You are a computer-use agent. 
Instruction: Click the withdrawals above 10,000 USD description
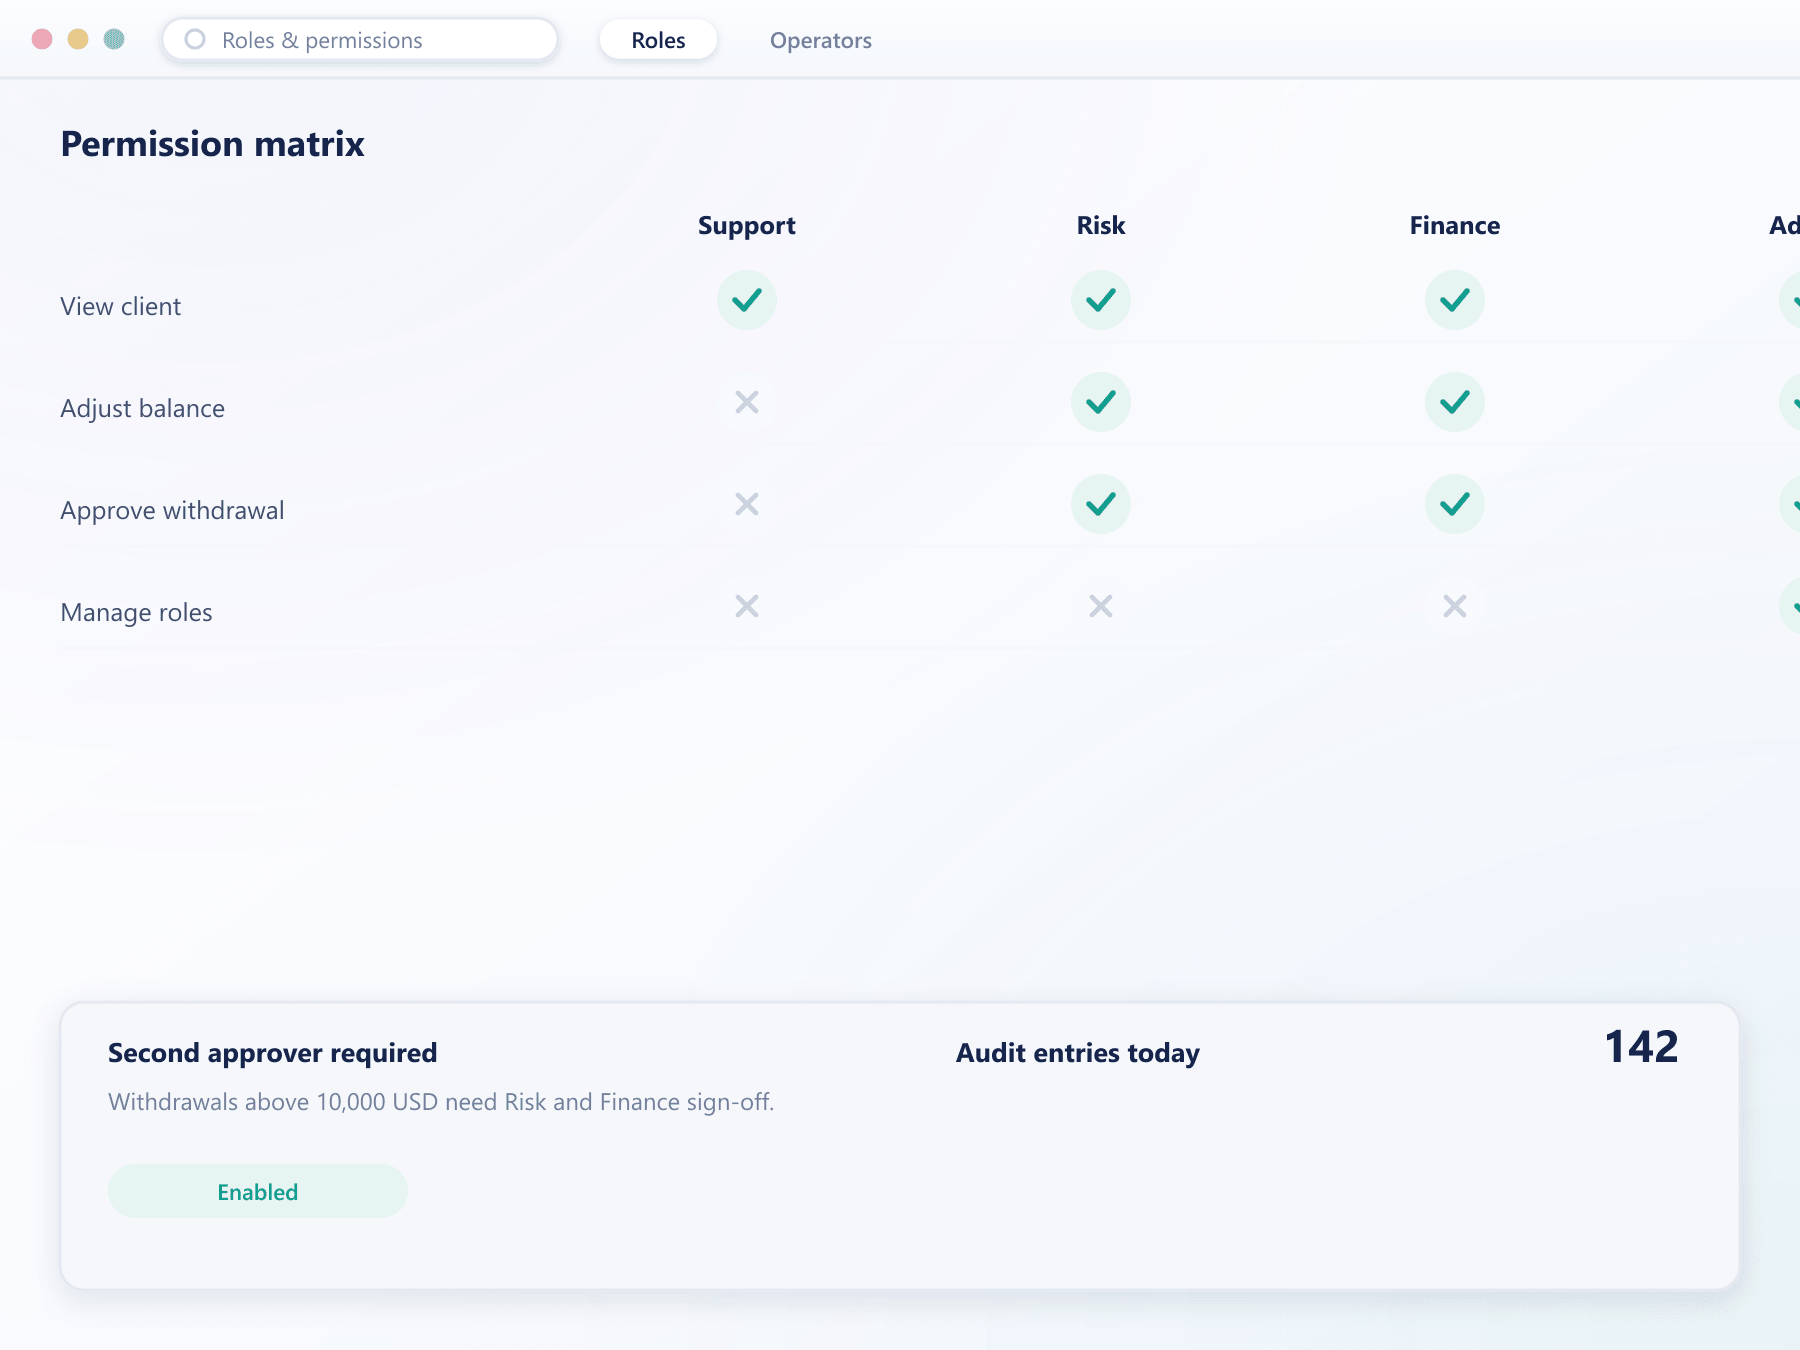tap(441, 1102)
